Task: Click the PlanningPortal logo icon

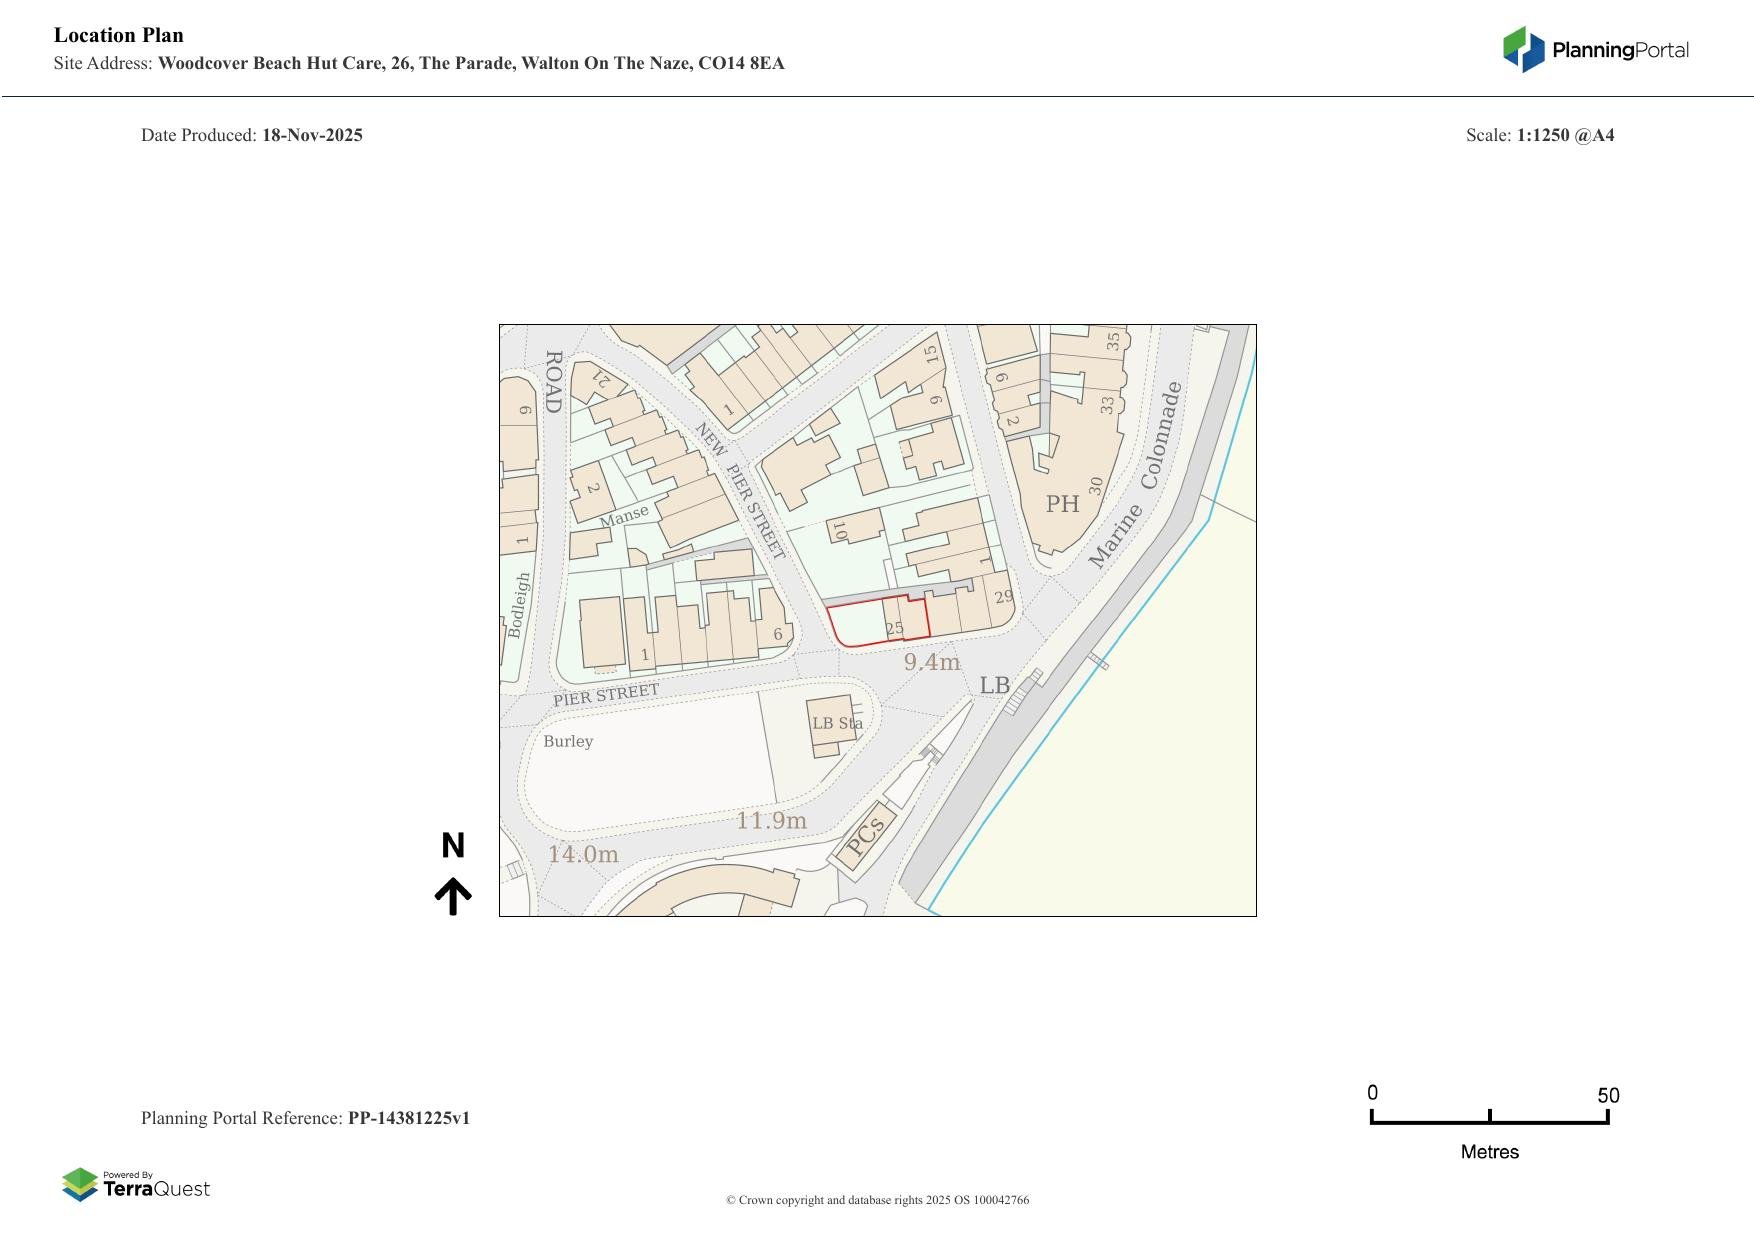Action: [x=1523, y=49]
